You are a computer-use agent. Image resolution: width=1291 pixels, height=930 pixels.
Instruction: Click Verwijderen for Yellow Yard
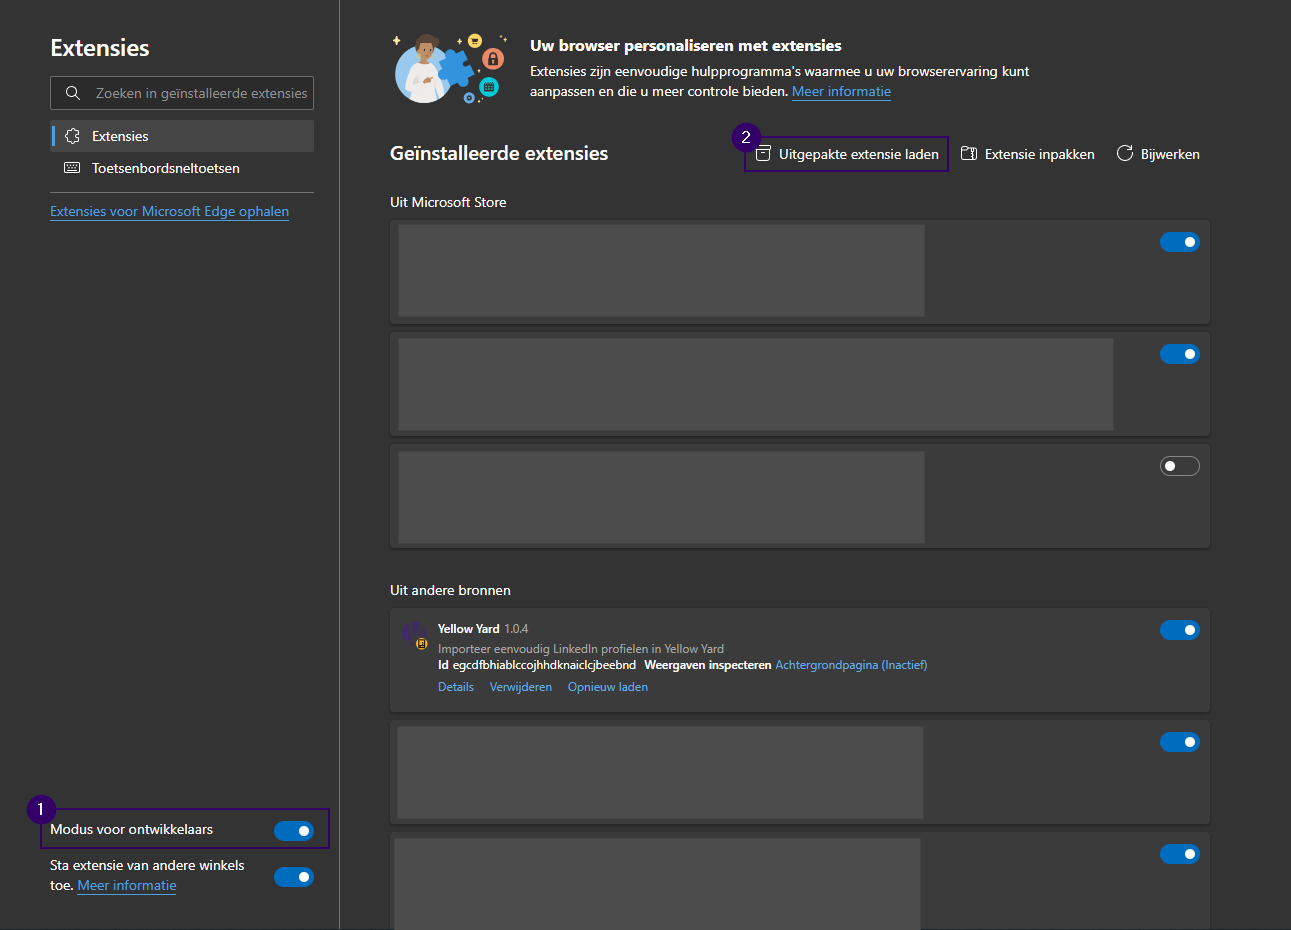coord(521,687)
